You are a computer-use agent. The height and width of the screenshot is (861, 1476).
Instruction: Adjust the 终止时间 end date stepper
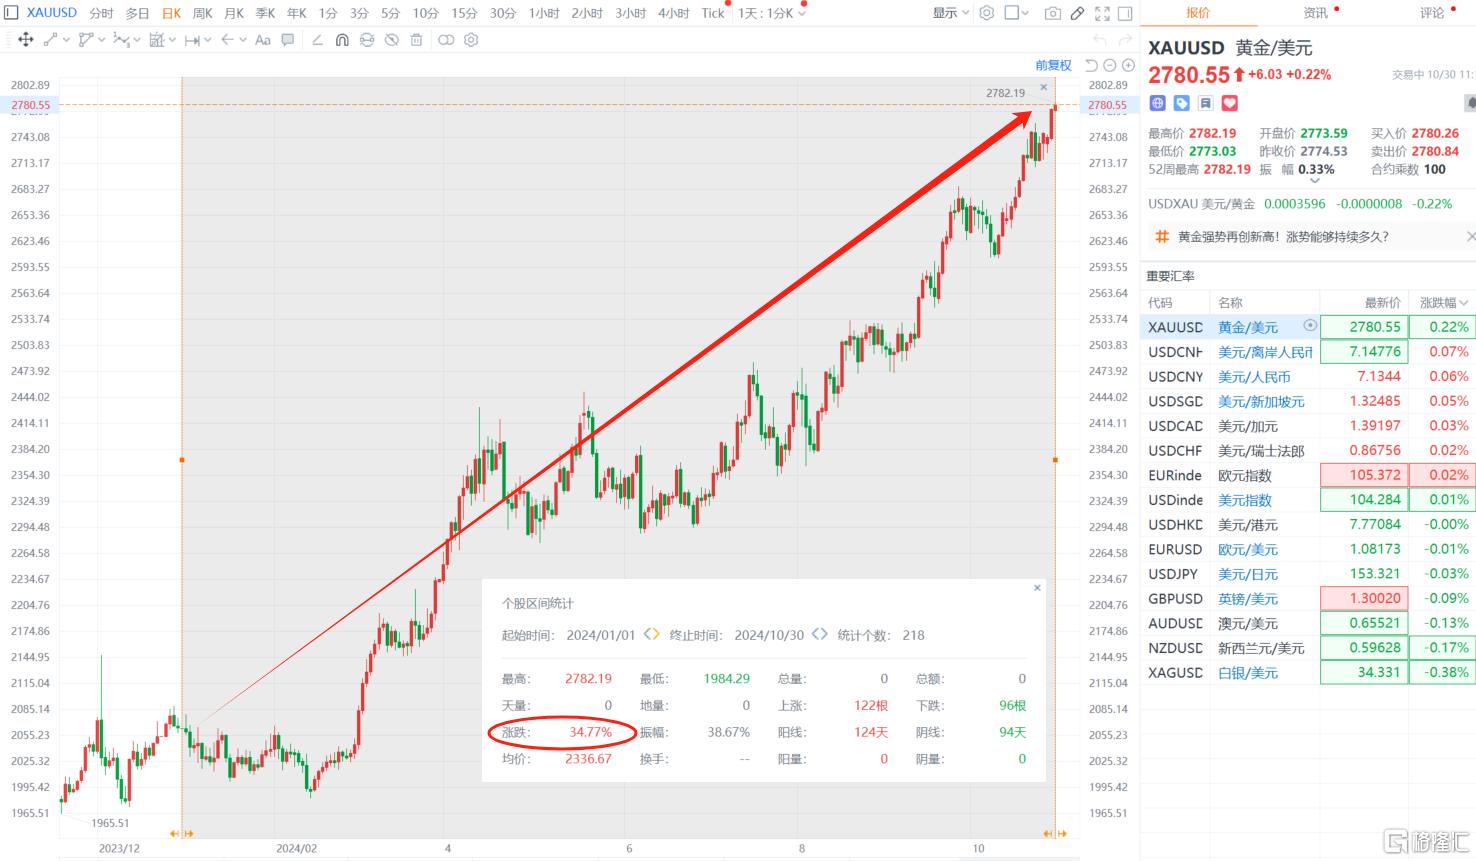pos(819,634)
